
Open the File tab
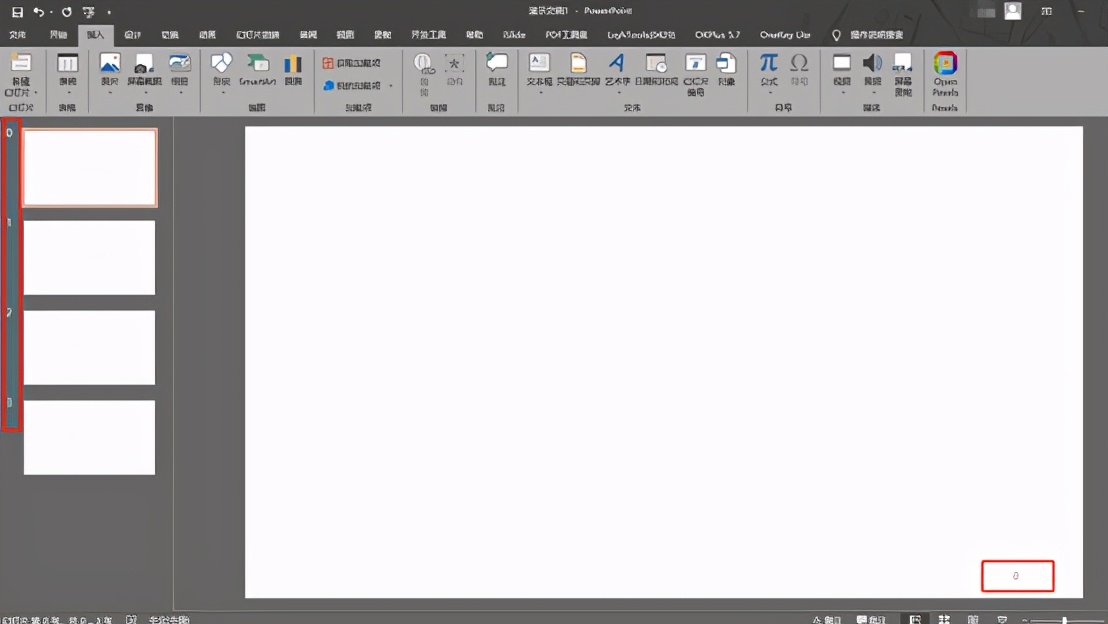click(x=18, y=35)
